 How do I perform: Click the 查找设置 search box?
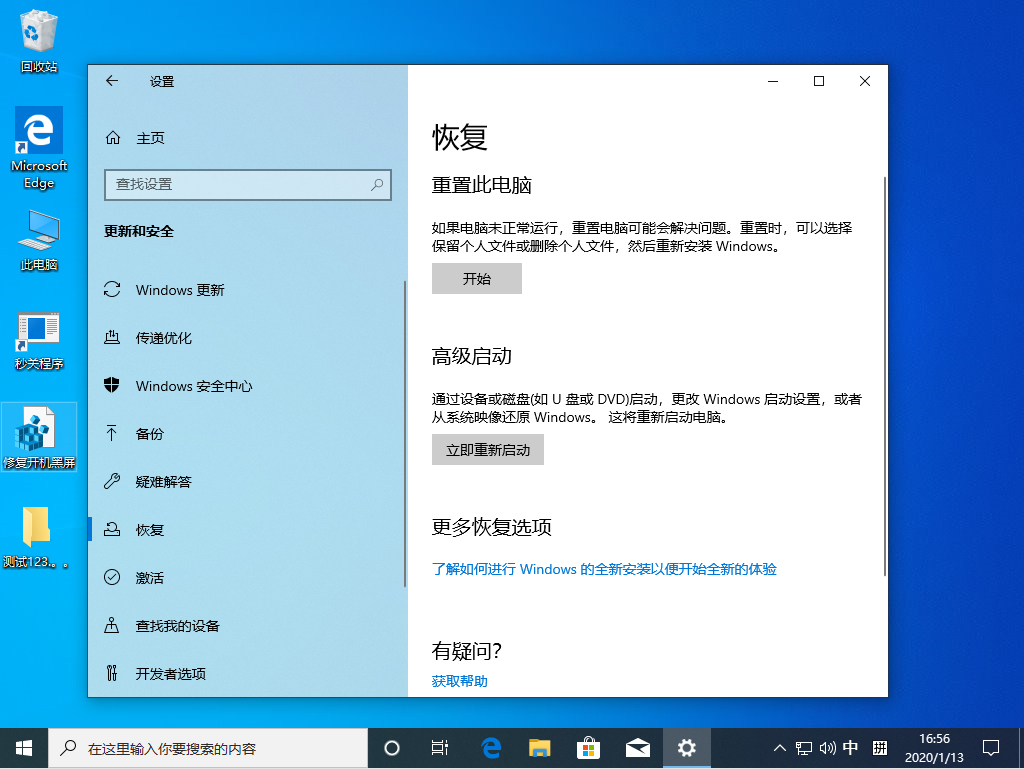(x=247, y=185)
